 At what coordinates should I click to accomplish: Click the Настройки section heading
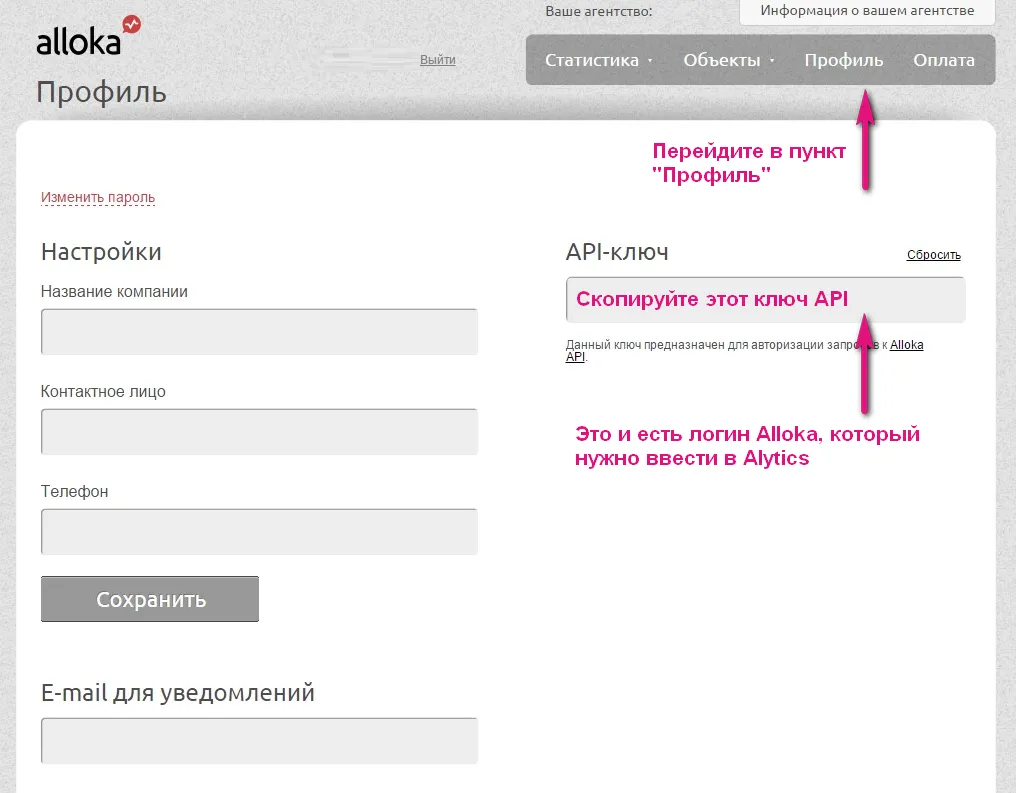tap(101, 252)
